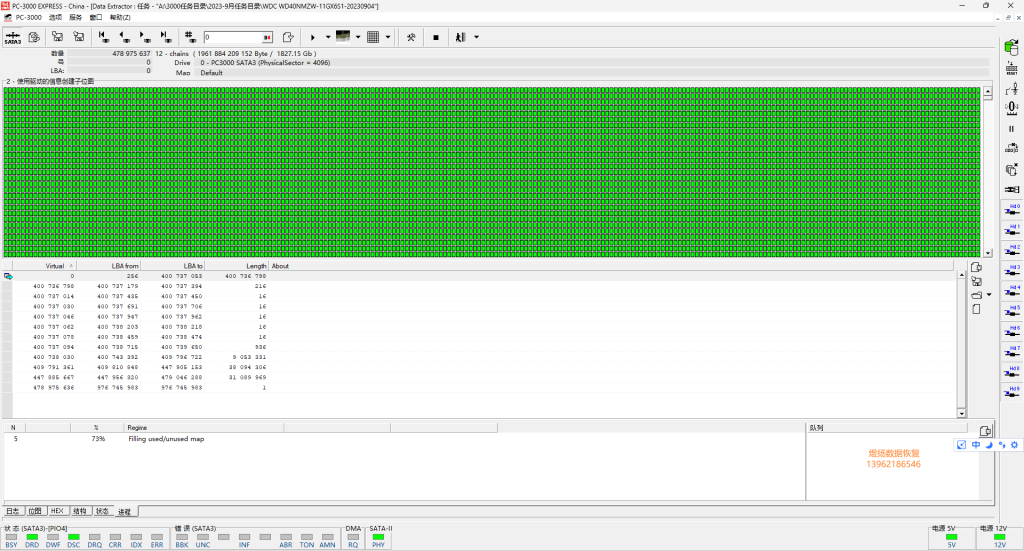1024x551 pixels.
Task: Open the PC-3000 menu
Action: click(29, 18)
